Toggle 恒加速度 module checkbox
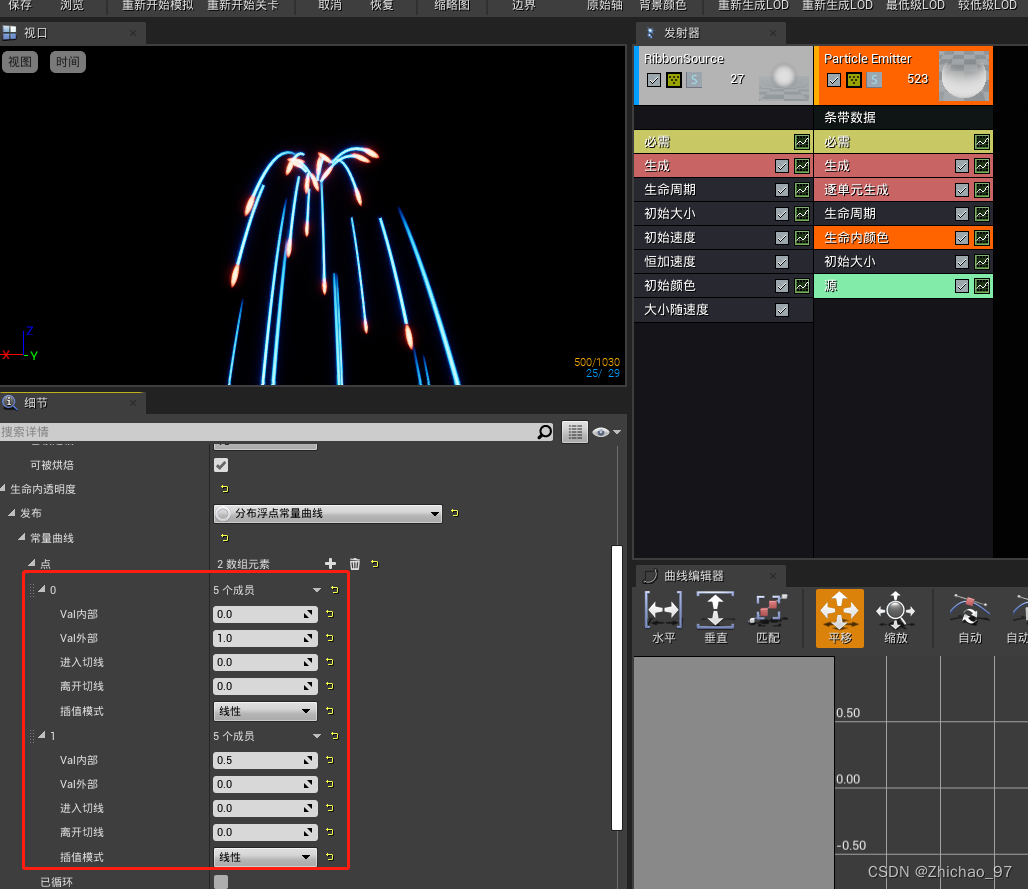The image size is (1028, 889). (781, 262)
